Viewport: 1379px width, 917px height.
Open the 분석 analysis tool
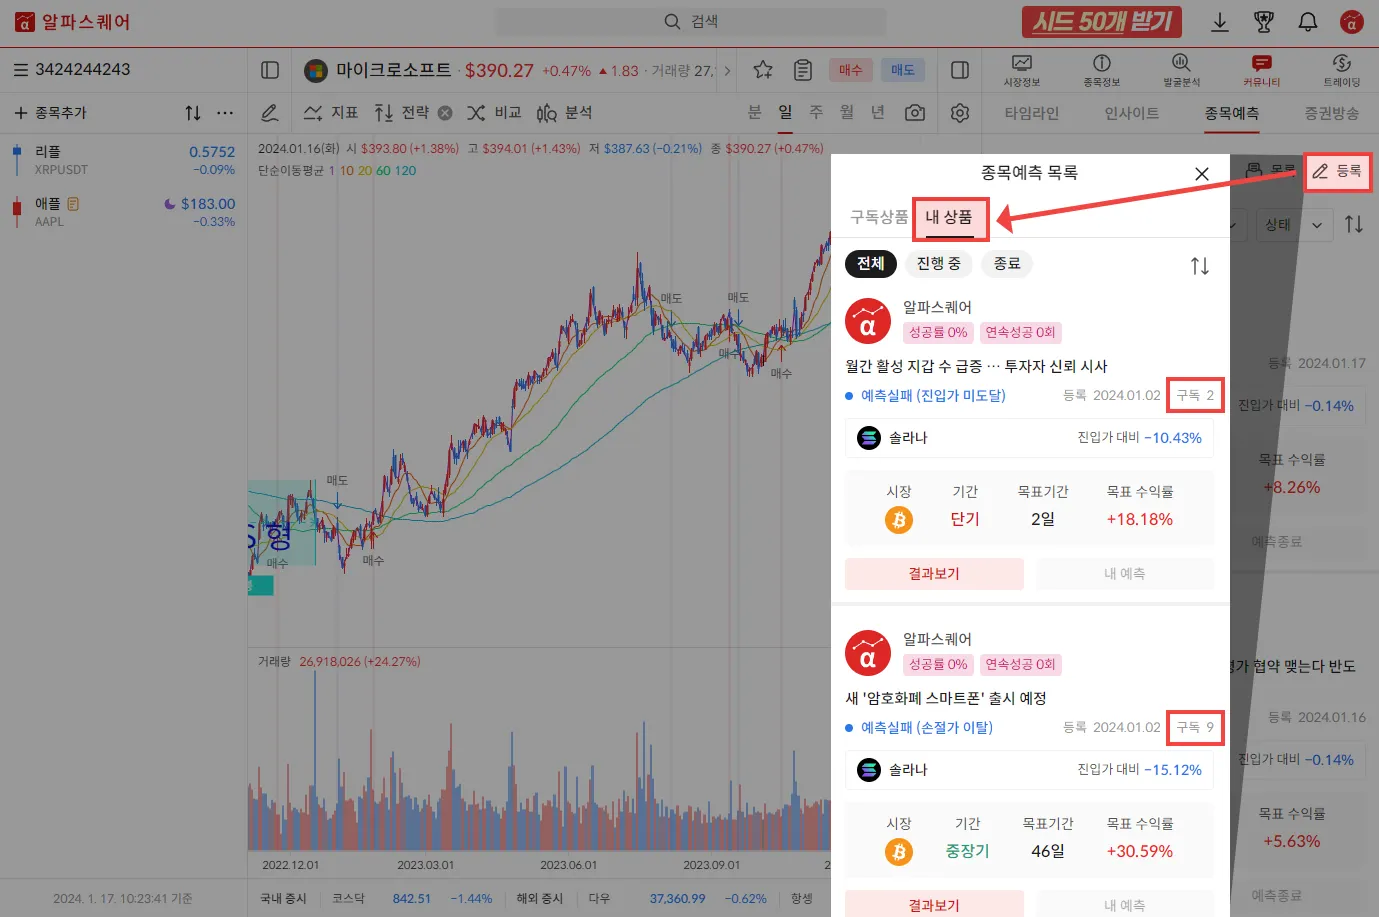click(x=564, y=113)
